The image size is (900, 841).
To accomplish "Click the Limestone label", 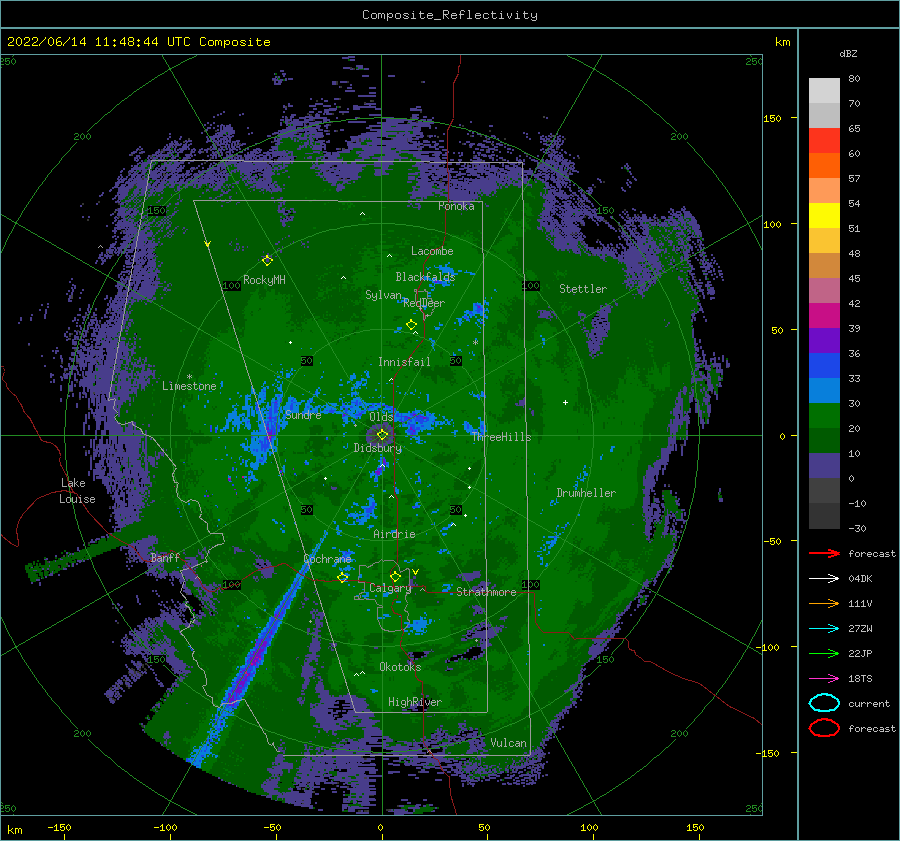I will [x=189, y=386].
